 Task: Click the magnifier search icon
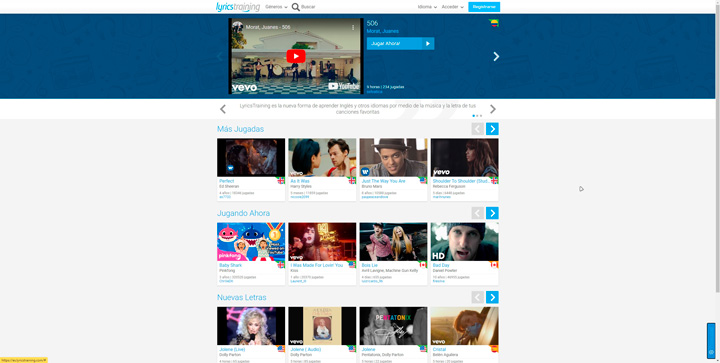pos(296,7)
